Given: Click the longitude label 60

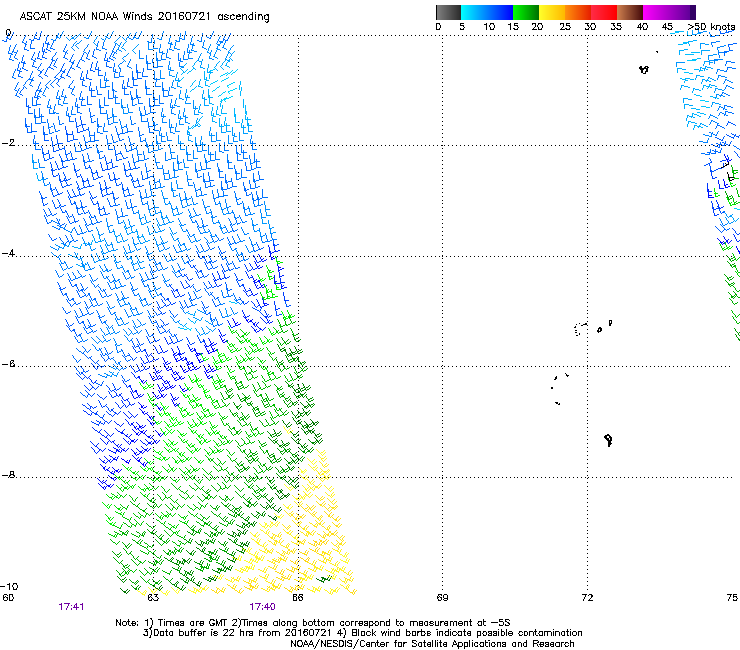Looking at the screenshot, I should click(8, 598).
